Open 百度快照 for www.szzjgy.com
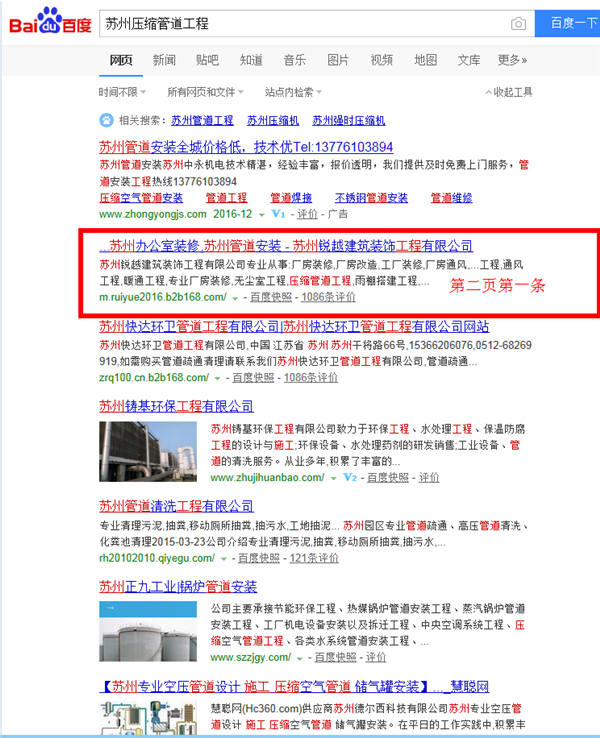This screenshot has width=600, height=738. click(335, 658)
